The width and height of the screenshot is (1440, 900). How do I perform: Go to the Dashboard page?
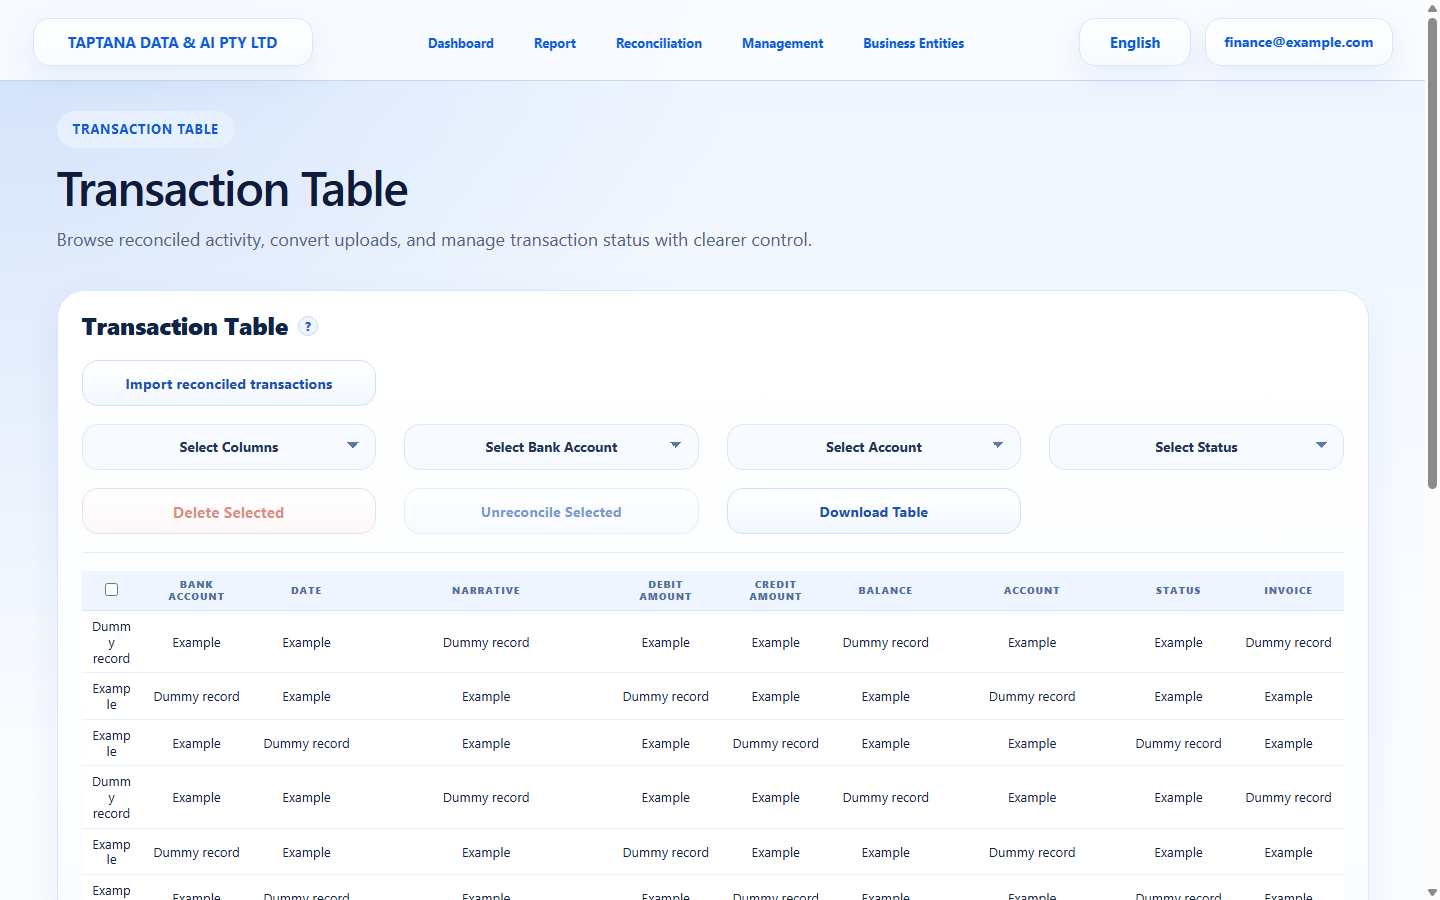point(461,43)
